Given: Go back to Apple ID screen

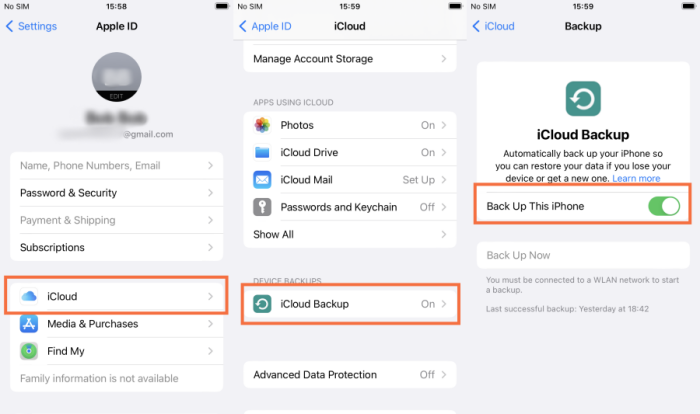Looking at the screenshot, I should click(265, 26).
